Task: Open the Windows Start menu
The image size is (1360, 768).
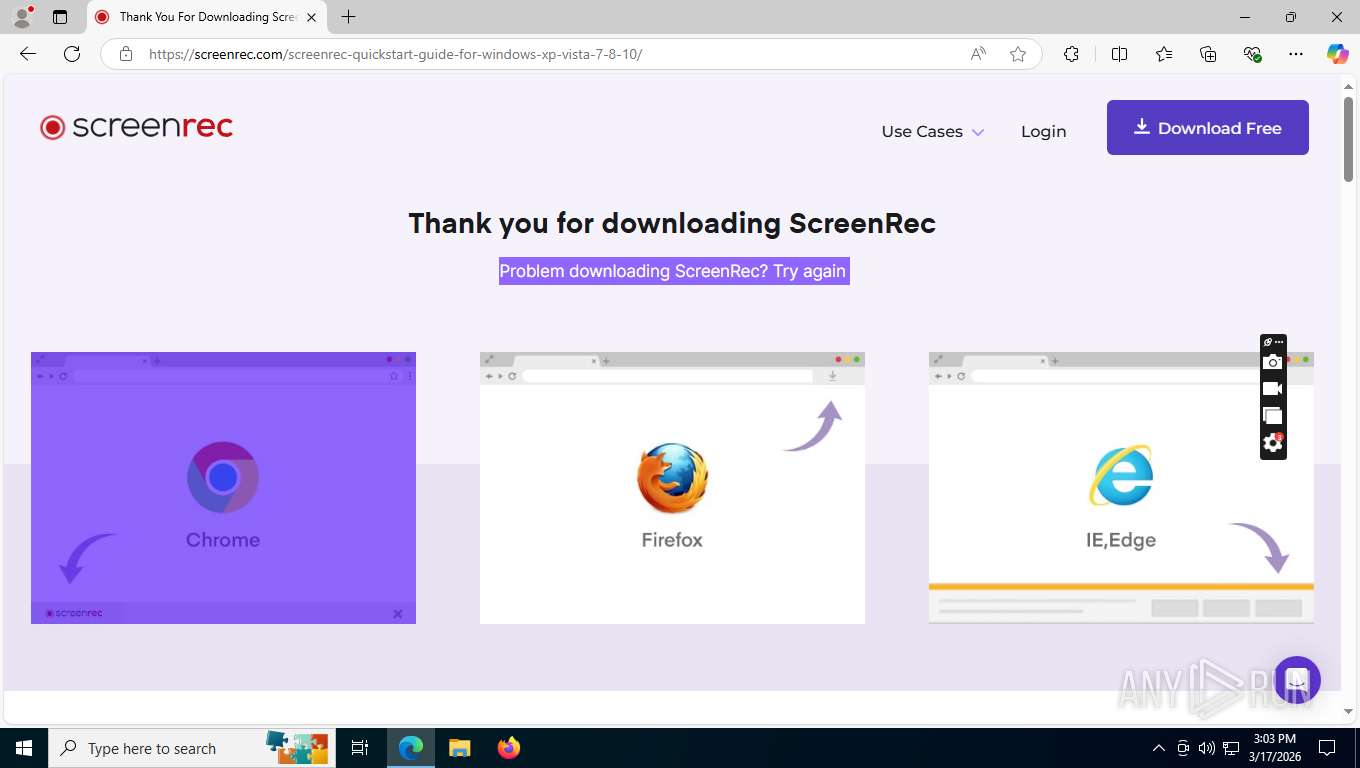Action: [24, 748]
